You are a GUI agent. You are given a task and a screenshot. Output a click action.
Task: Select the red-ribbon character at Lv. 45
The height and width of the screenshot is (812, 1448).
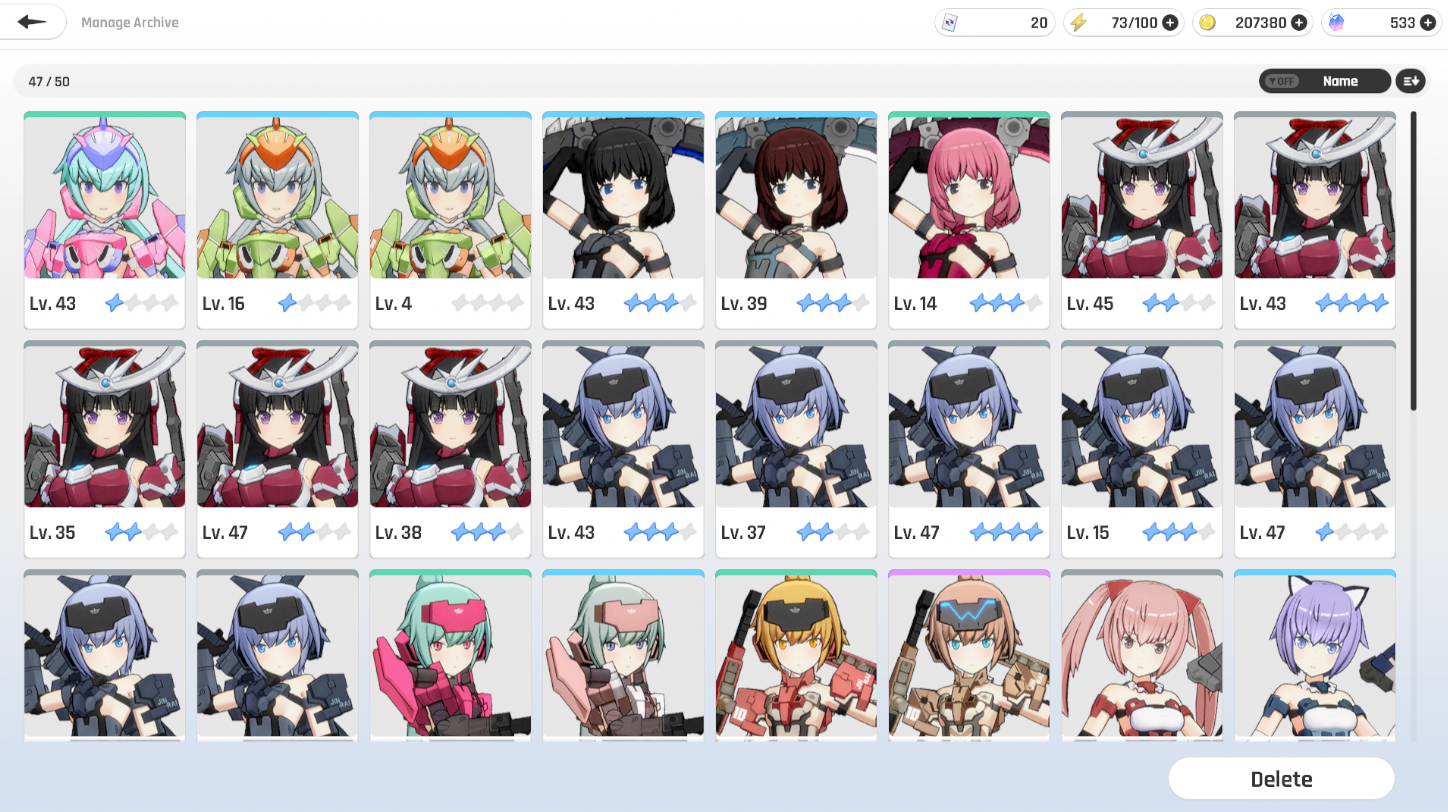click(1142, 220)
